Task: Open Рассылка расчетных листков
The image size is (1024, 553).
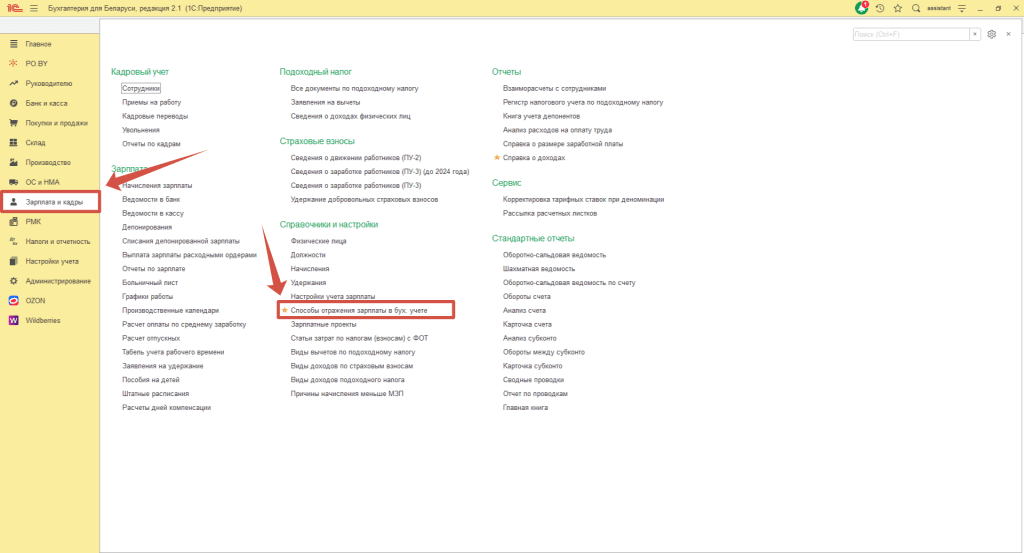Action: [550, 213]
